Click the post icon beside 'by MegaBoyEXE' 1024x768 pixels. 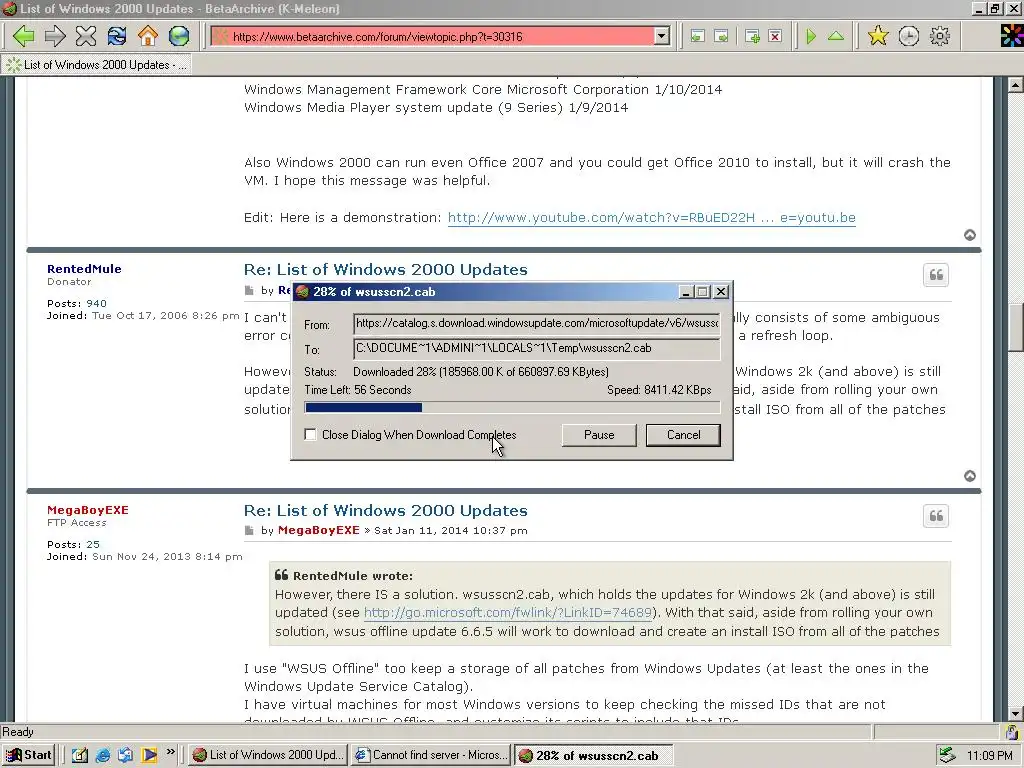point(249,530)
